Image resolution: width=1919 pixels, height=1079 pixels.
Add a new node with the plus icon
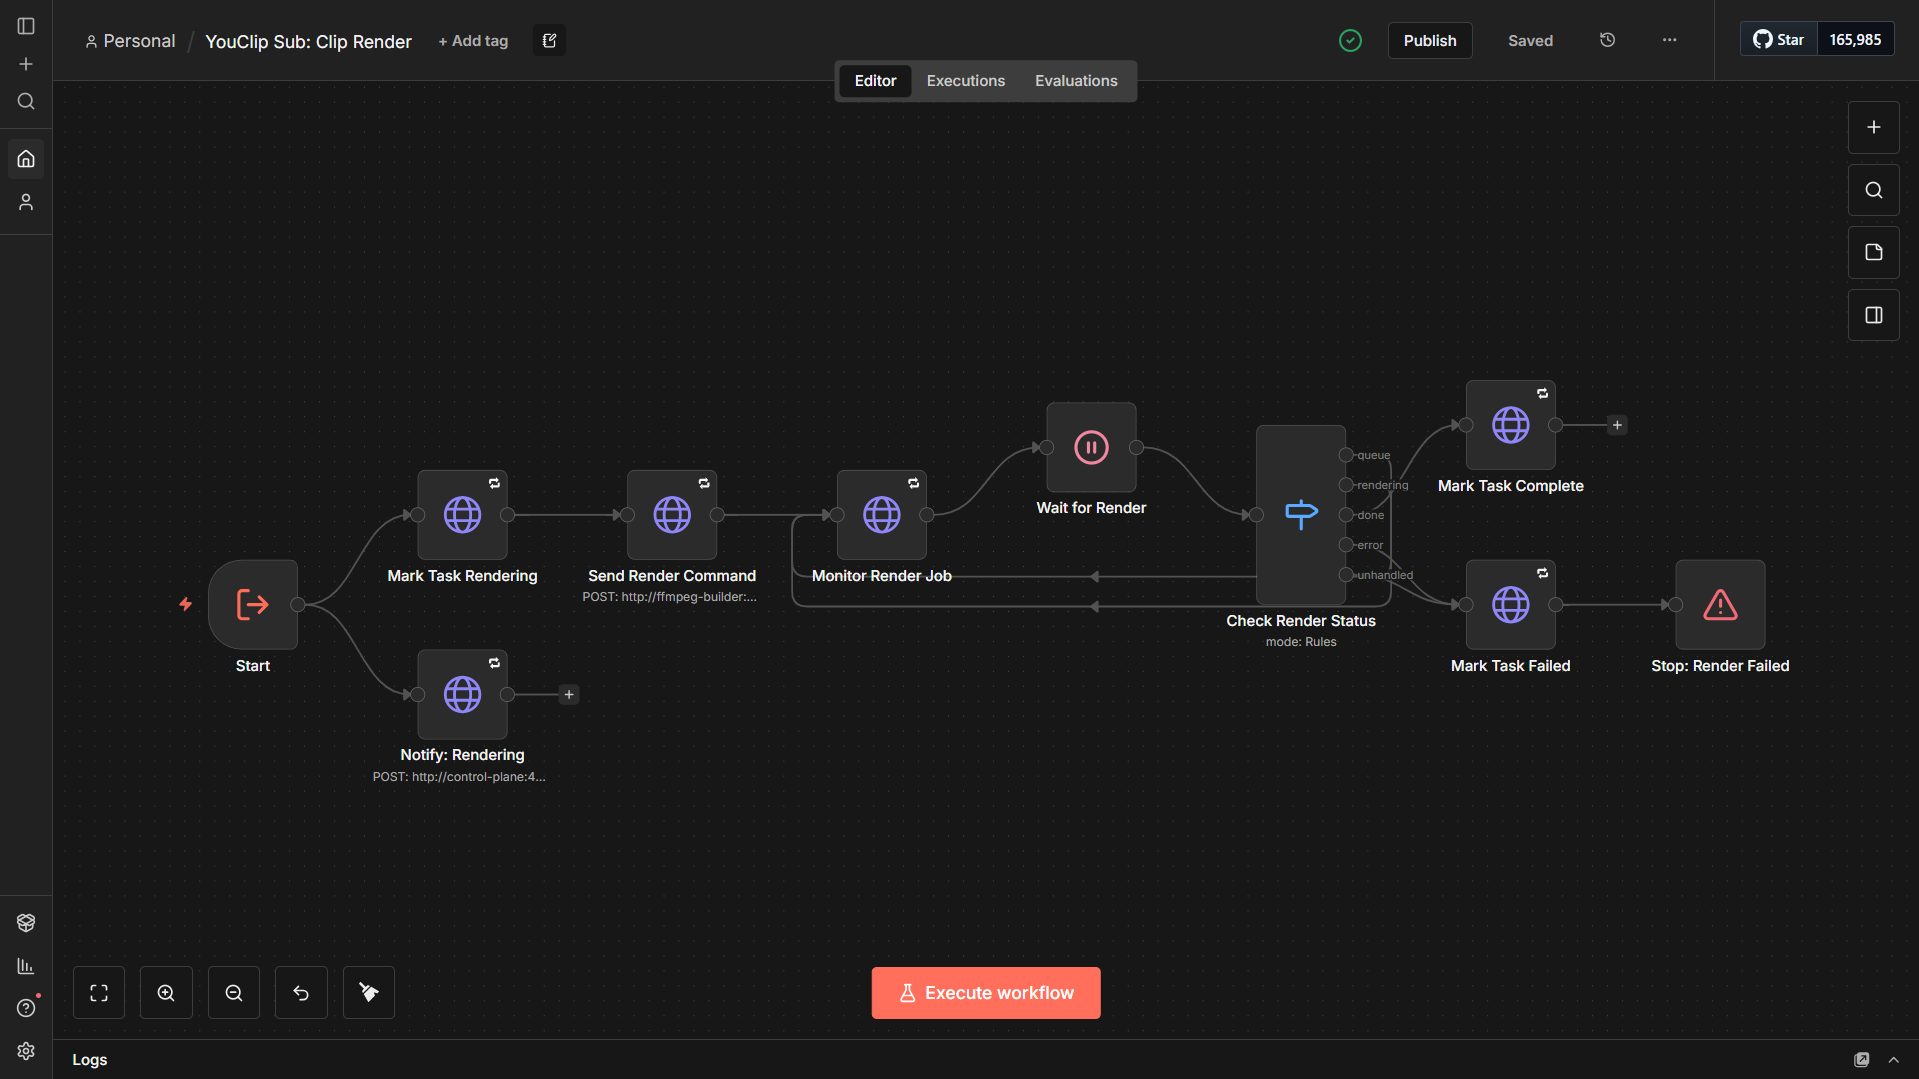[x=1873, y=127]
